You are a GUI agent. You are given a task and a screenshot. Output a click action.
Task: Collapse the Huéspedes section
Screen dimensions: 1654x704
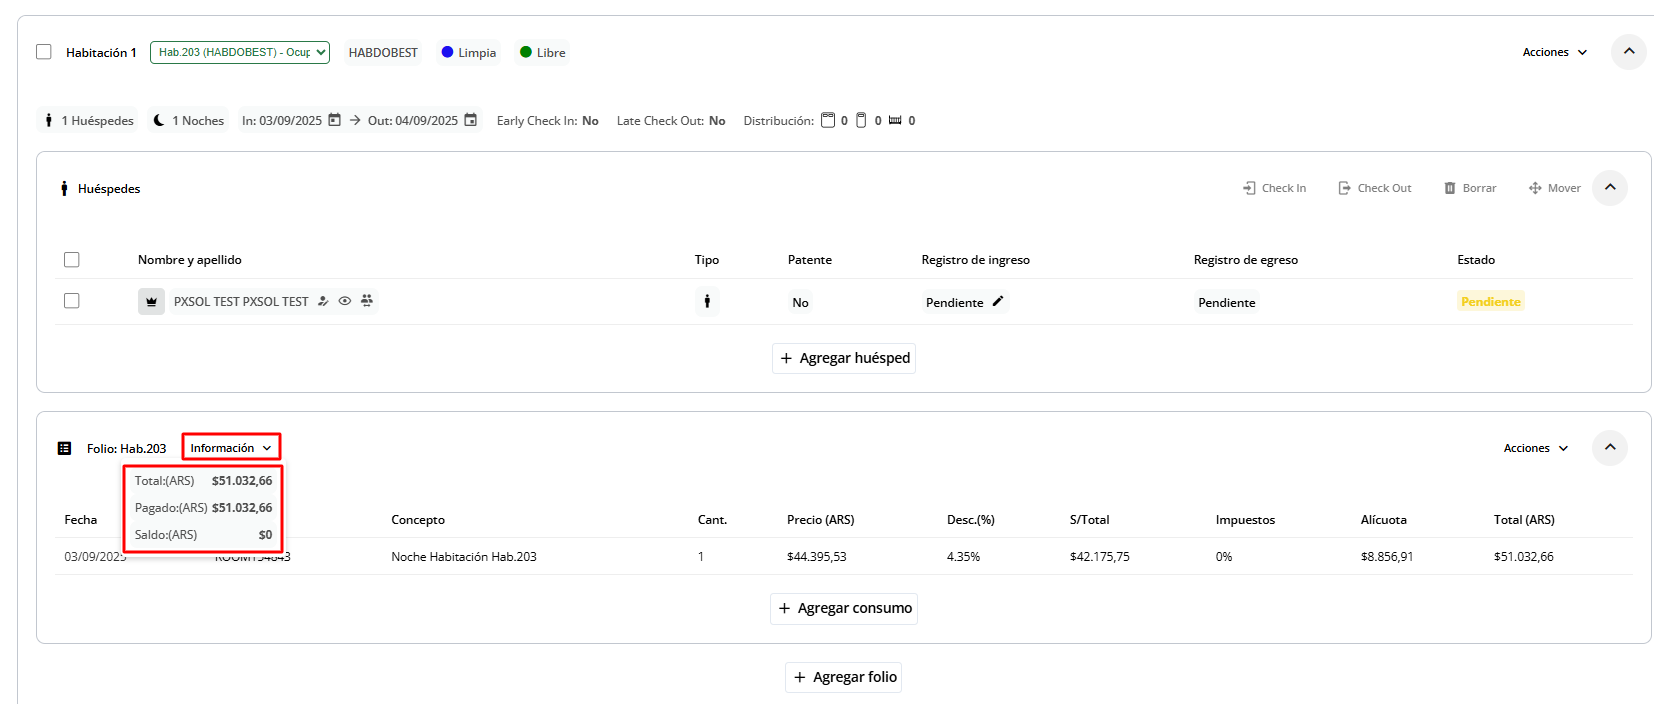[1610, 188]
